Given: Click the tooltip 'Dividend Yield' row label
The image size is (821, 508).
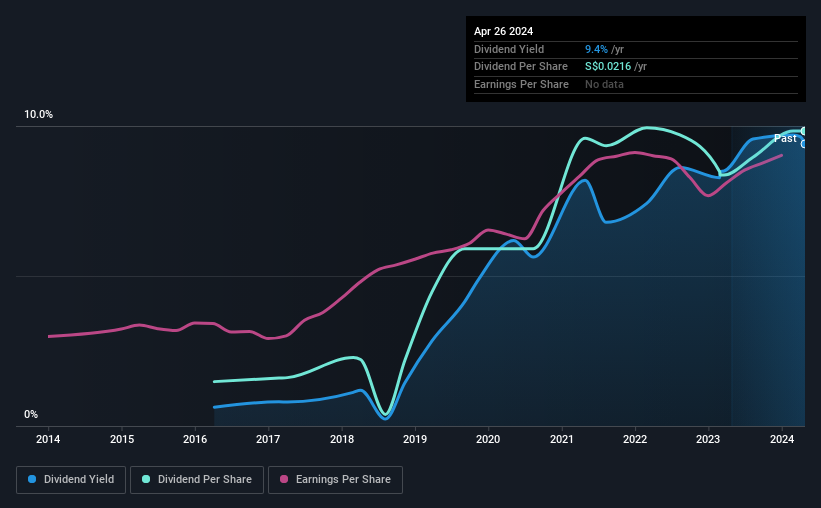Looking at the screenshot, I should tap(509, 49).
